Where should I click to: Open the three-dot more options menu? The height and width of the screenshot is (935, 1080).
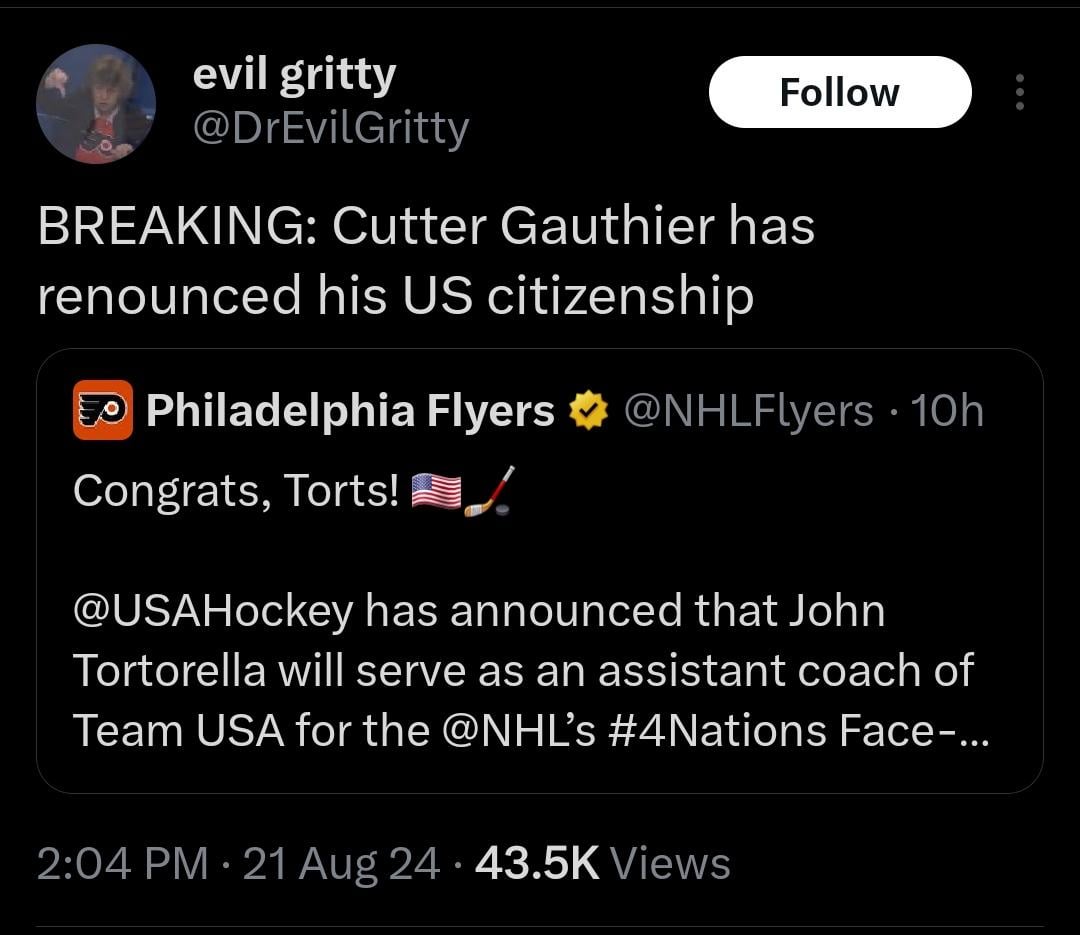[x=1020, y=92]
